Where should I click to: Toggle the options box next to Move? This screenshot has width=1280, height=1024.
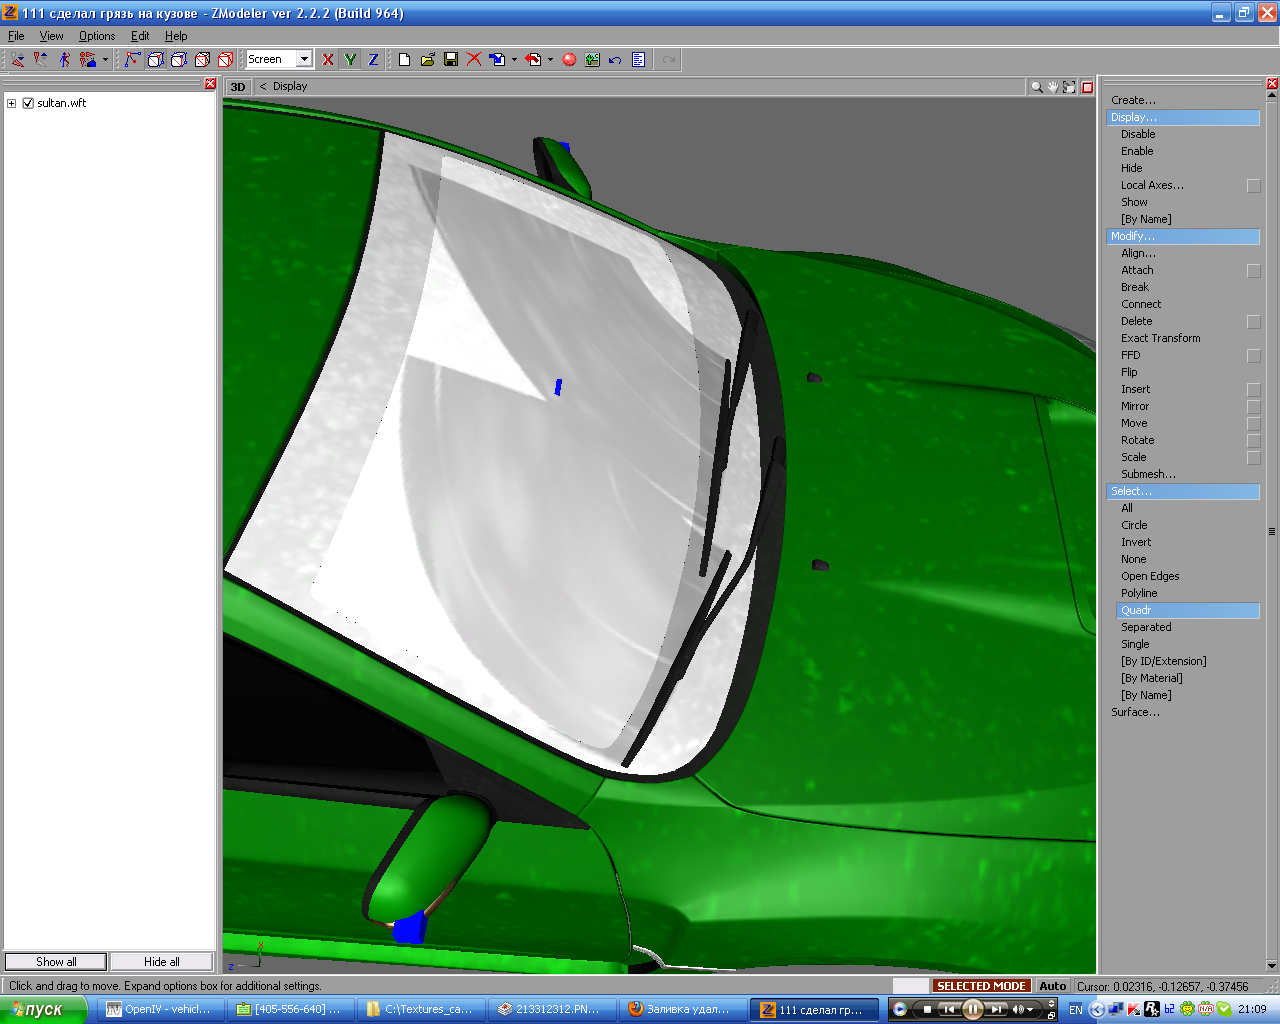(1253, 424)
